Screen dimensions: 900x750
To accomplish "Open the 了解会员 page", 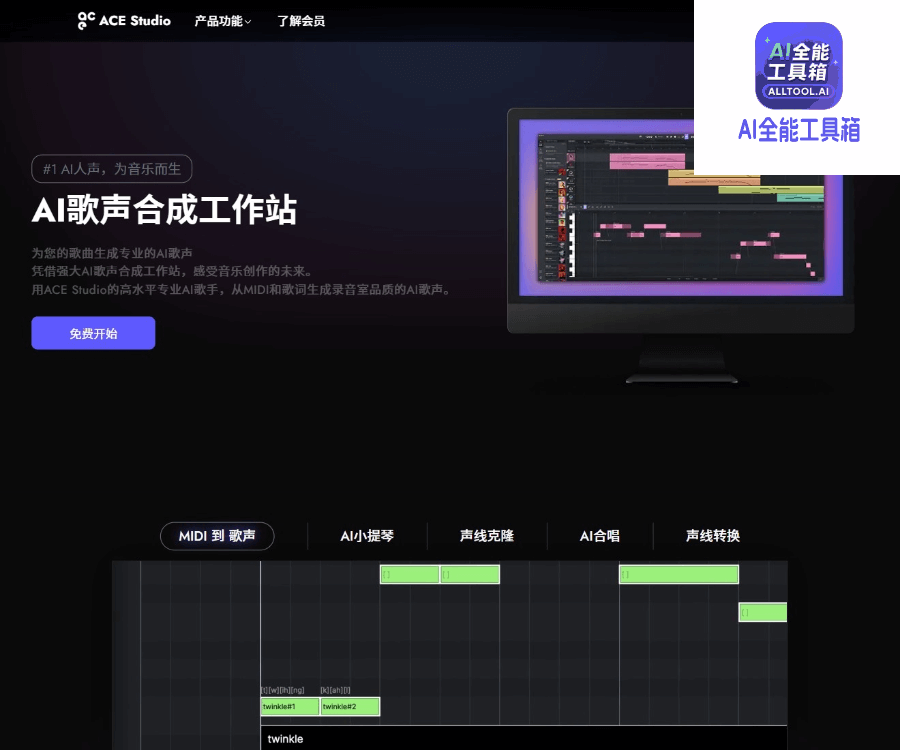I will [301, 21].
